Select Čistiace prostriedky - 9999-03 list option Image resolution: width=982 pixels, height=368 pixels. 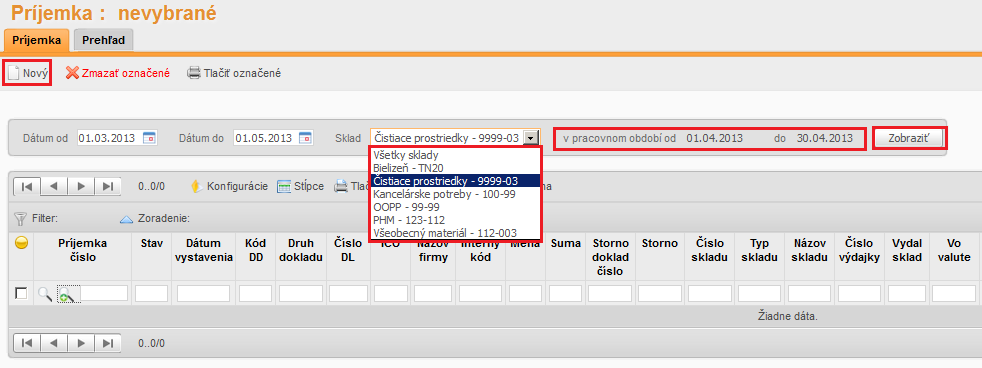[455, 180]
